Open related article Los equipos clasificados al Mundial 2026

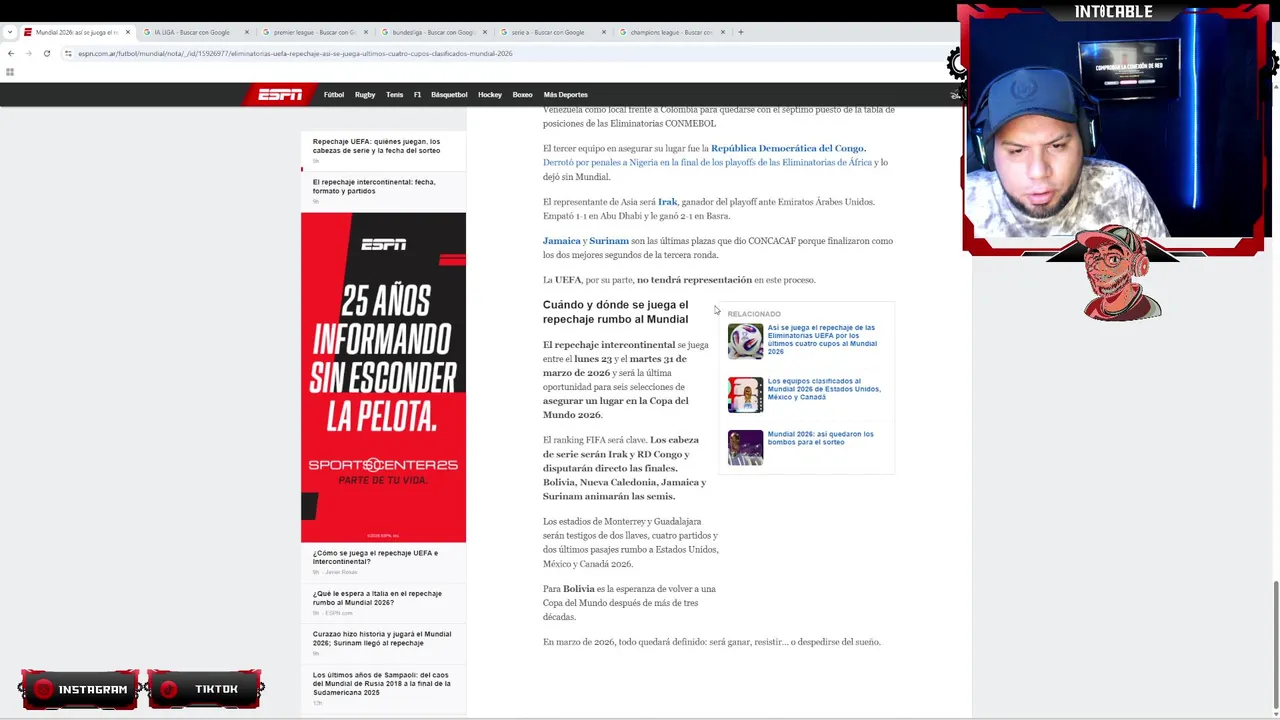[824, 389]
